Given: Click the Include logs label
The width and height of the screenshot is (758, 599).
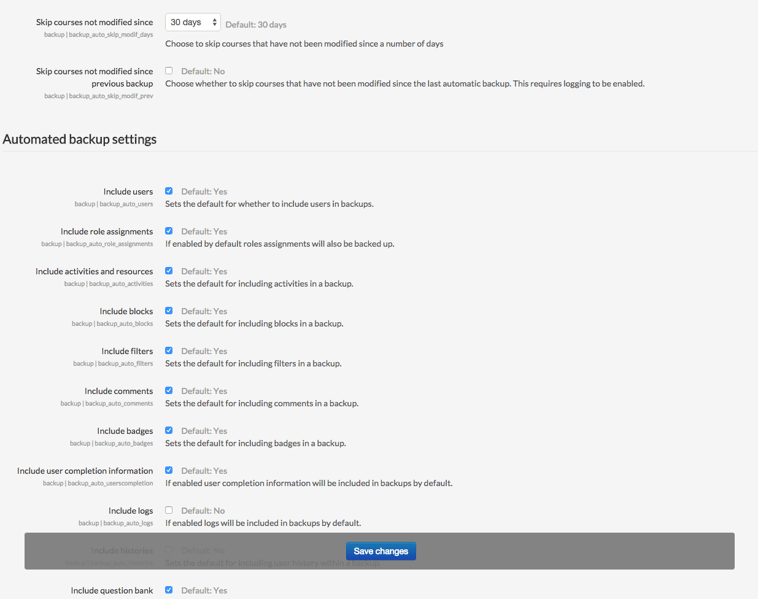Looking at the screenshot, I should 131,511.
